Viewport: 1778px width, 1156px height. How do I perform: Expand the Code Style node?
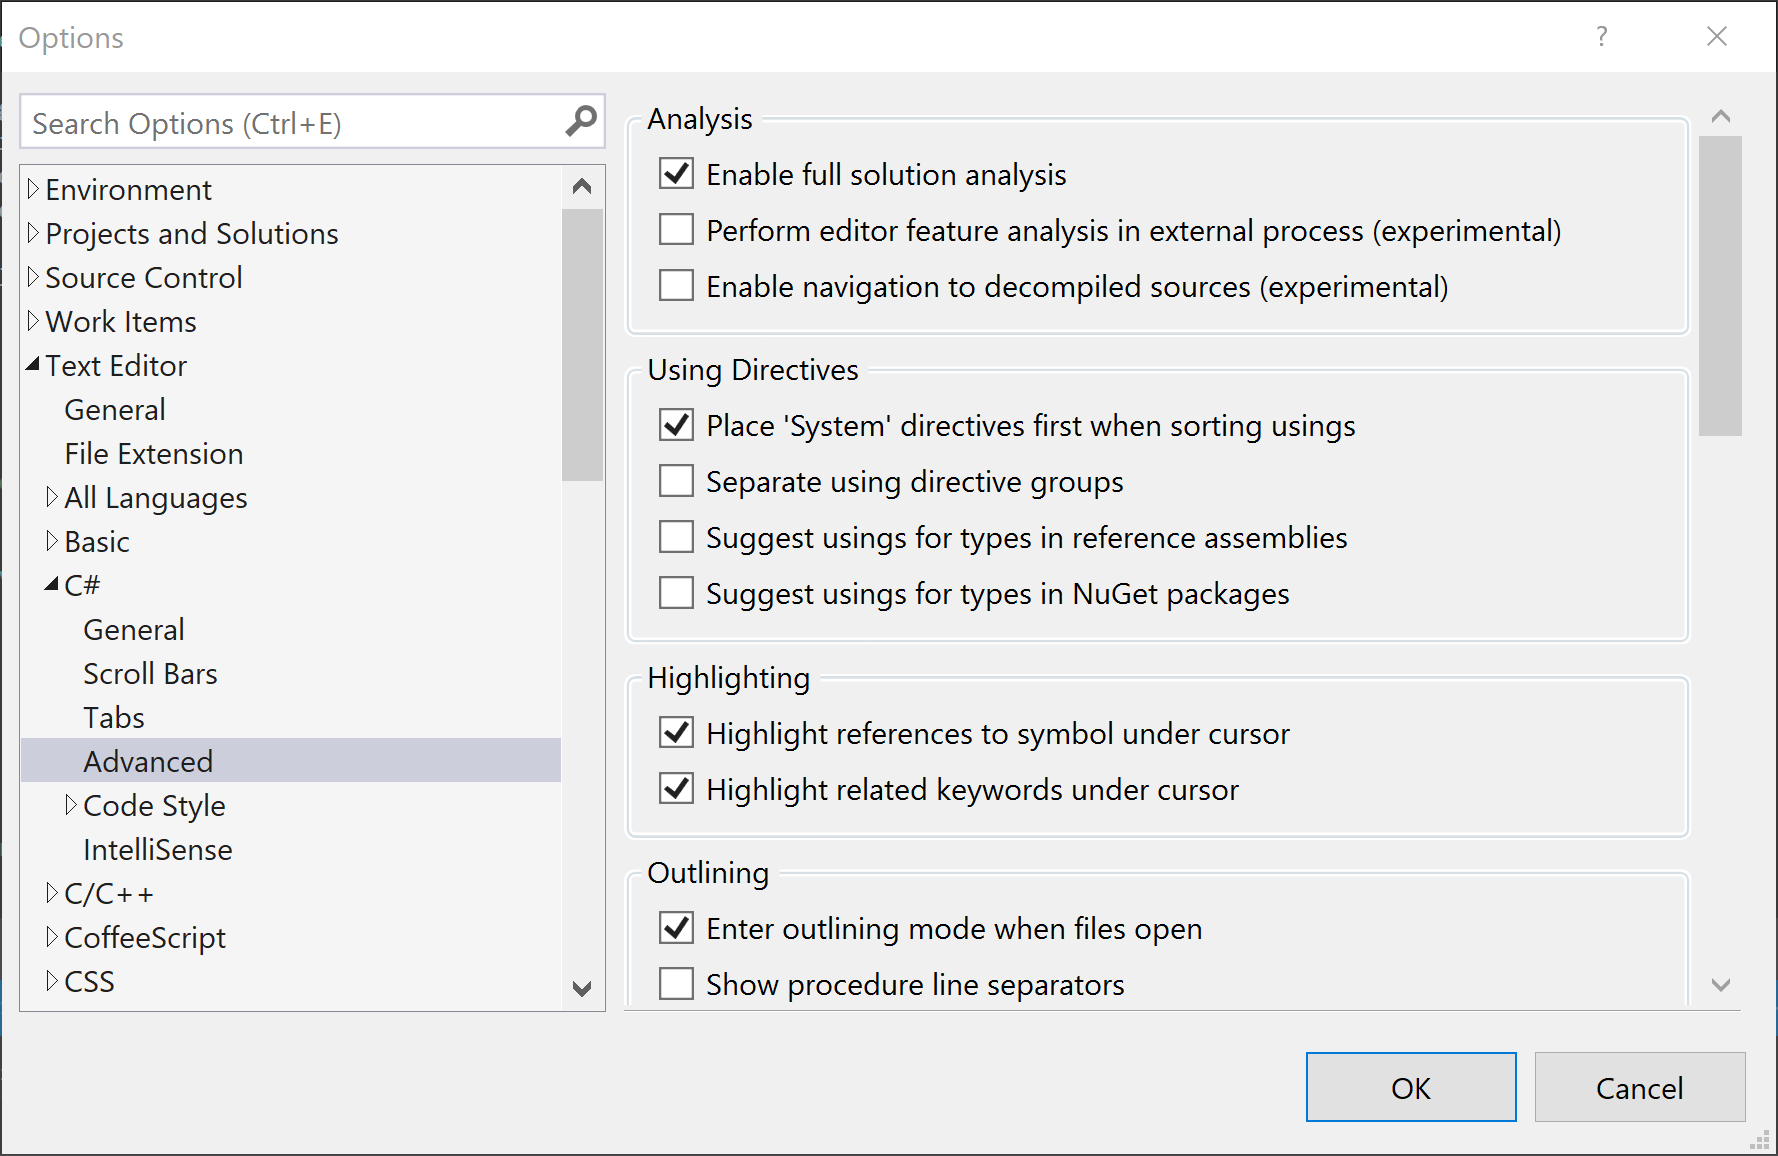pos(71,805)
